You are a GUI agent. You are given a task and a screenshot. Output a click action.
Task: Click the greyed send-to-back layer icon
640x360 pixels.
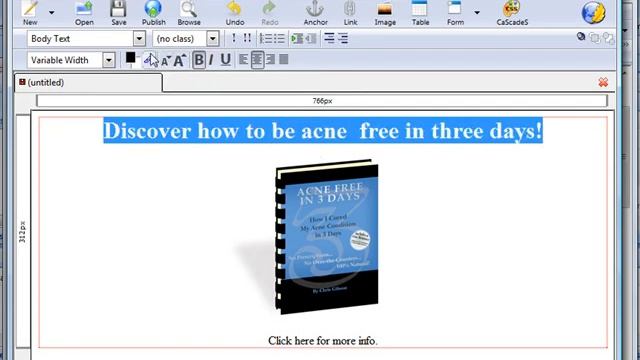point(608,38)
